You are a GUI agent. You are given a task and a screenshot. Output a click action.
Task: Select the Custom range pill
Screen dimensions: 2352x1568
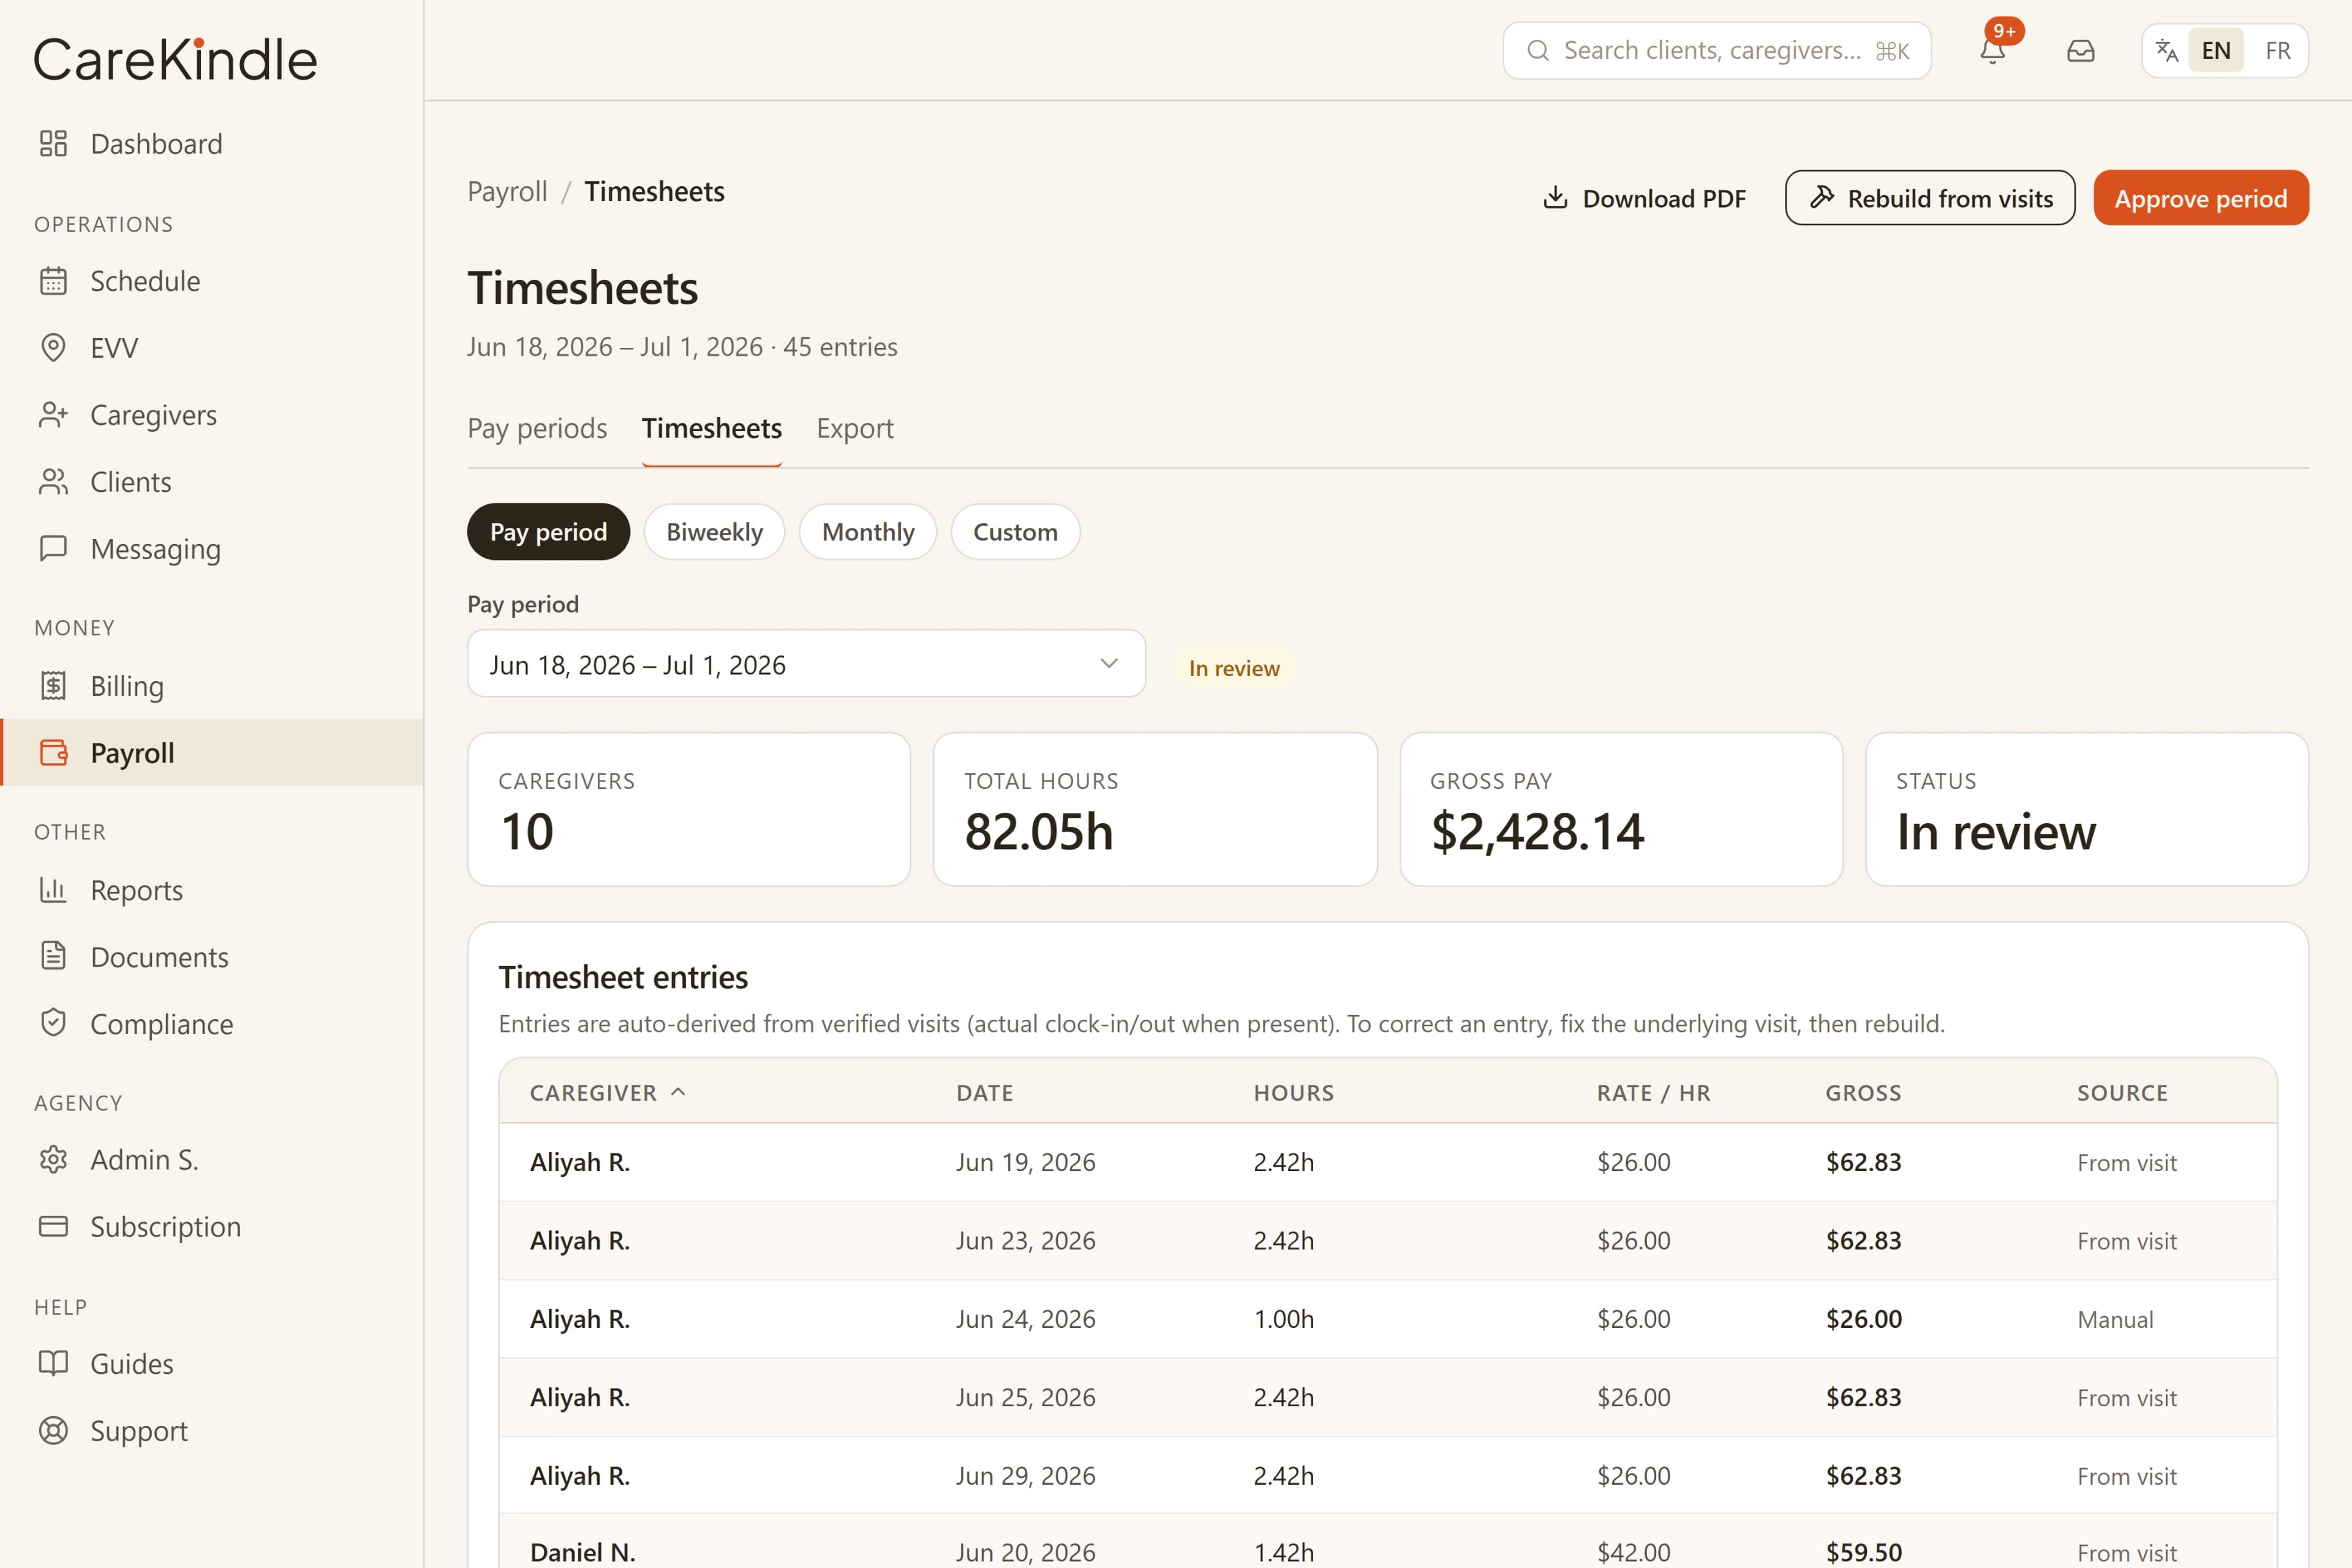pyautogui.click(x=1015, y=532)
